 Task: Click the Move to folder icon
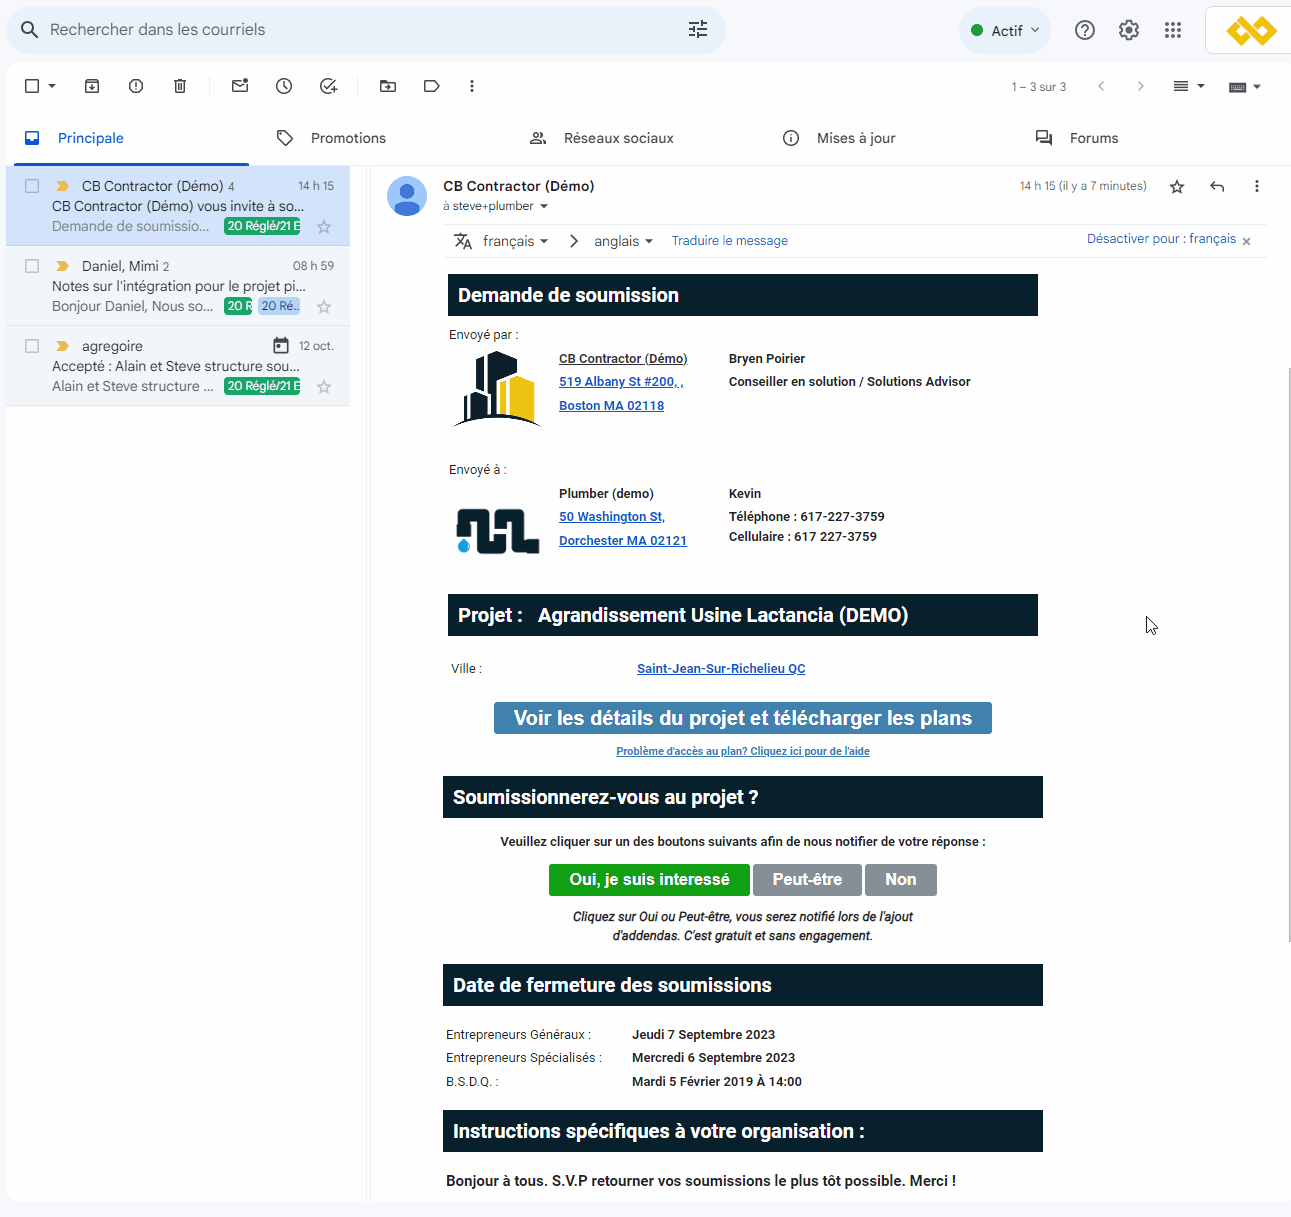tap(388, 86)
